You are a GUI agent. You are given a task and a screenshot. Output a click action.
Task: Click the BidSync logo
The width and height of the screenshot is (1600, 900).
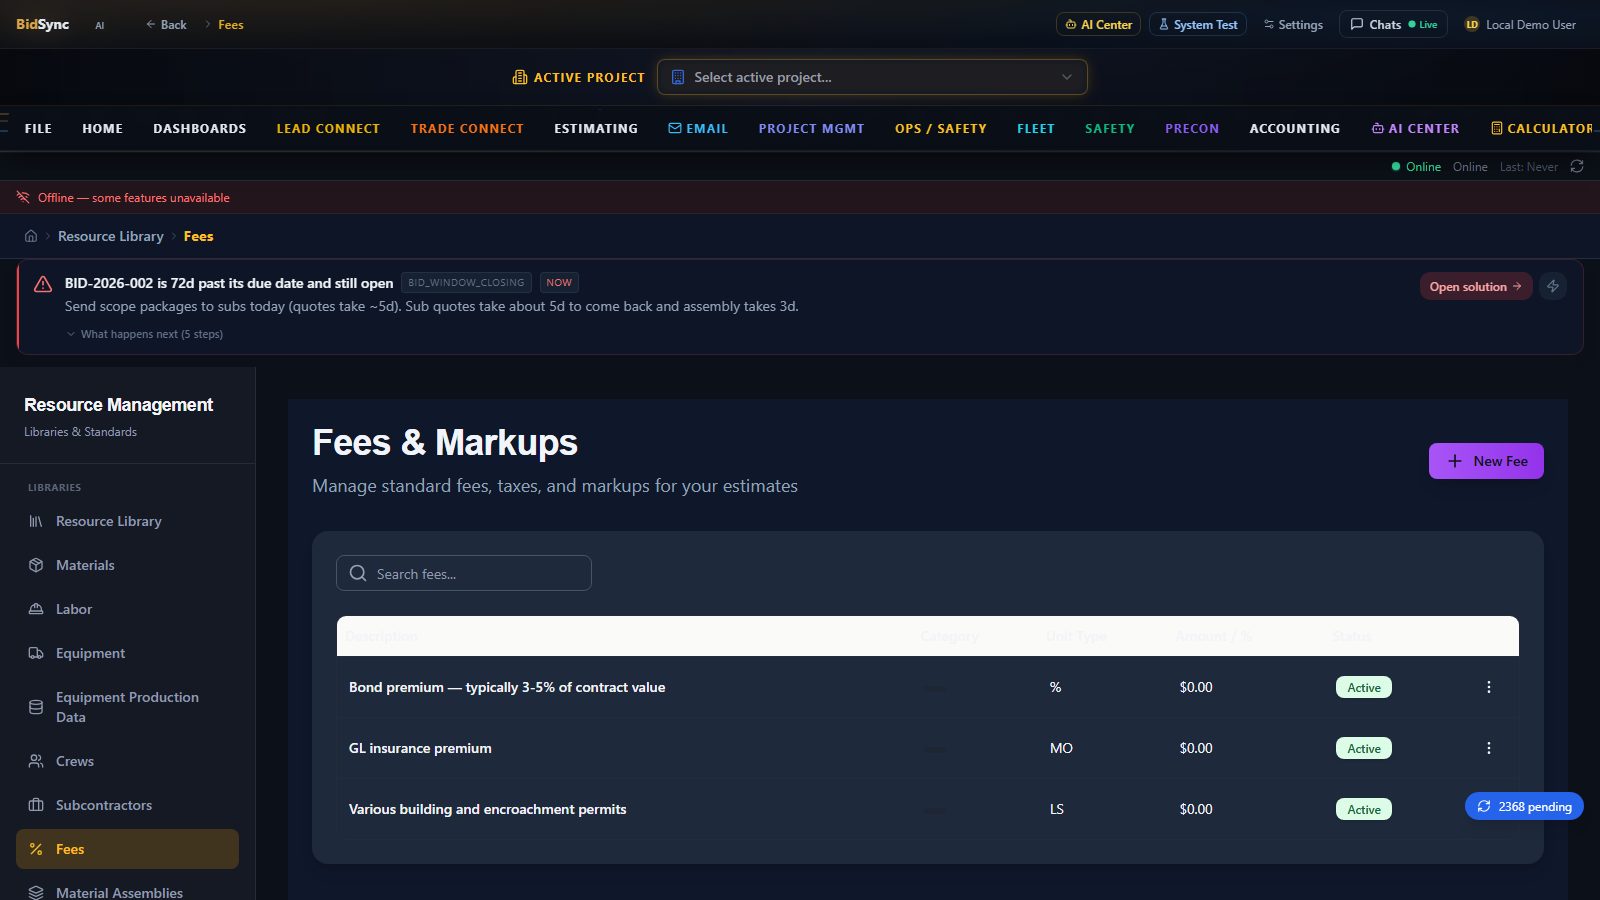43,24
